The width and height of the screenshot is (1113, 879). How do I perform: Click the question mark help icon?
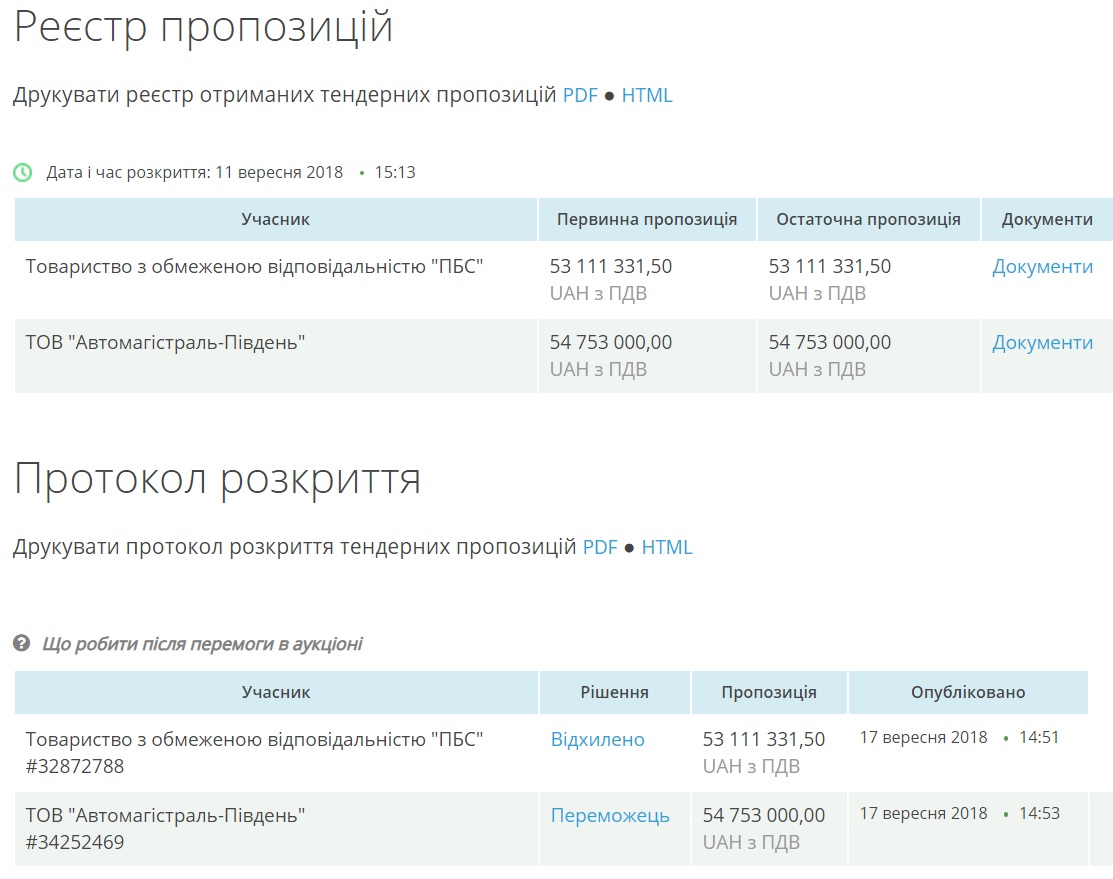(x=21, y=643)
